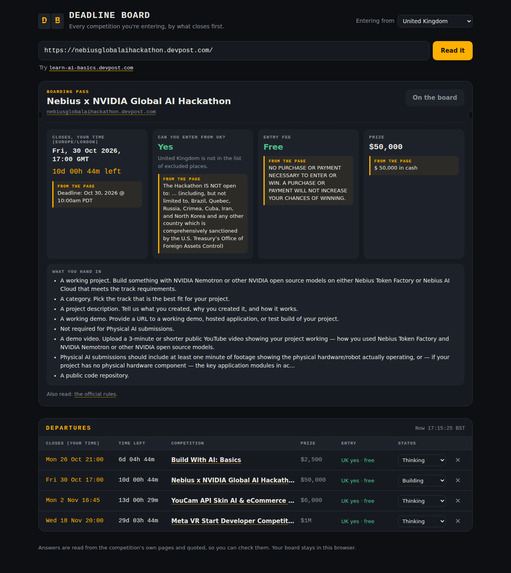Change Building status for Nebius hackathon
Viewport: 511px width, 573px height.
coord(423,481)
